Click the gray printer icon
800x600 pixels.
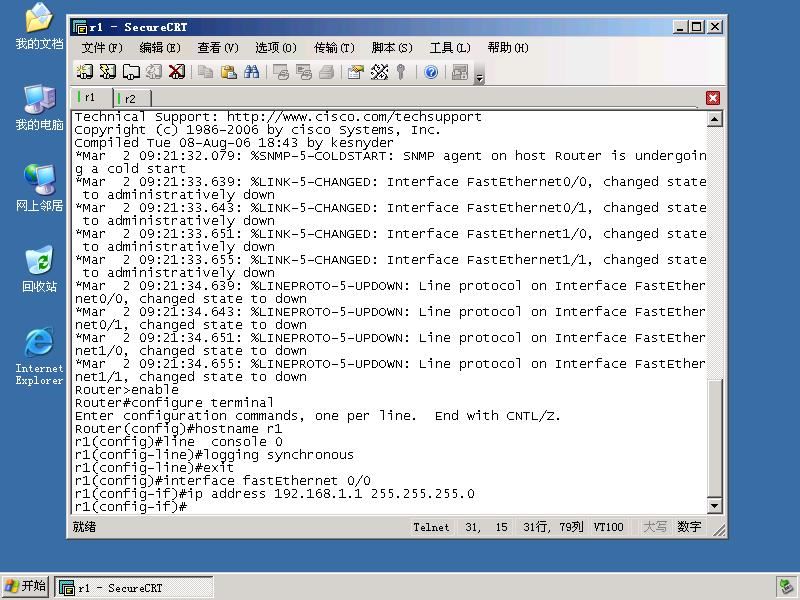tap(327, 72)
